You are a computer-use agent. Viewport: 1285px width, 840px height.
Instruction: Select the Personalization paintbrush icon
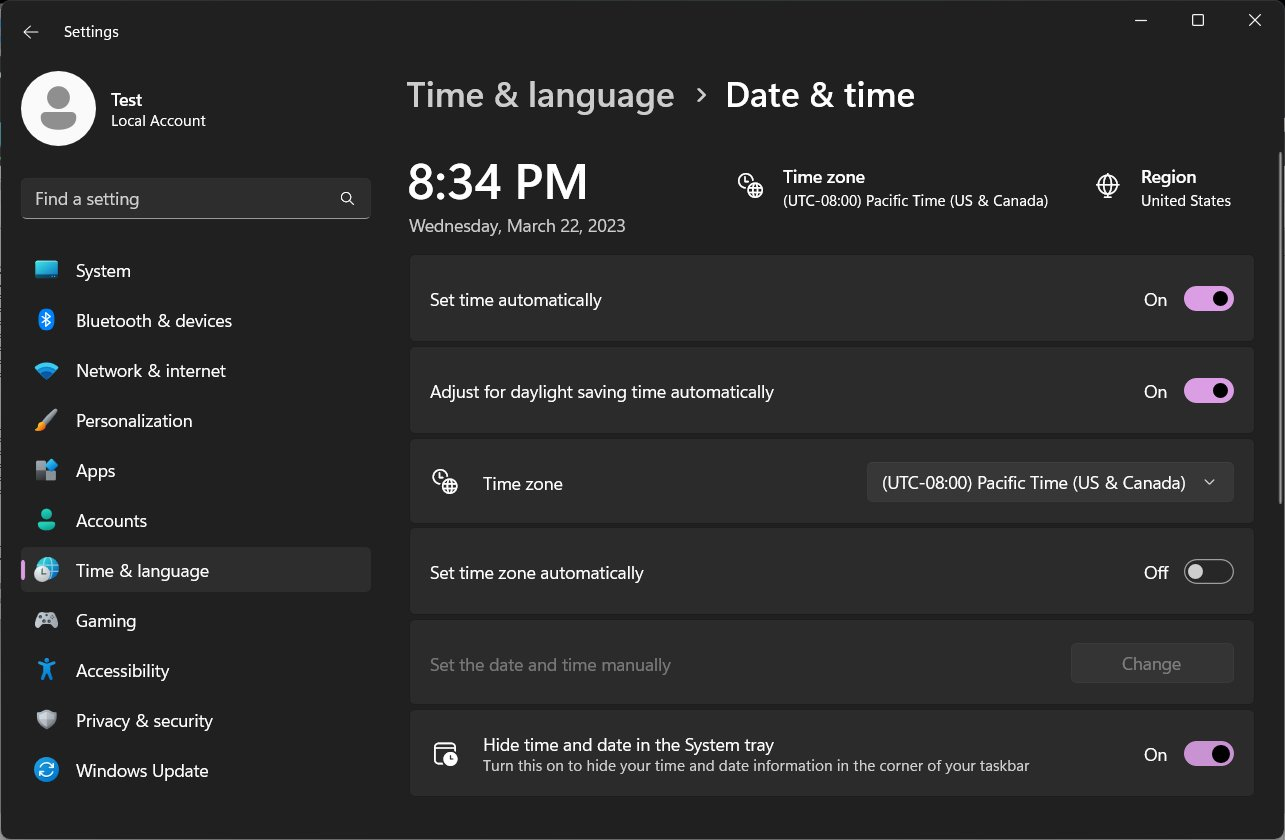46,421
